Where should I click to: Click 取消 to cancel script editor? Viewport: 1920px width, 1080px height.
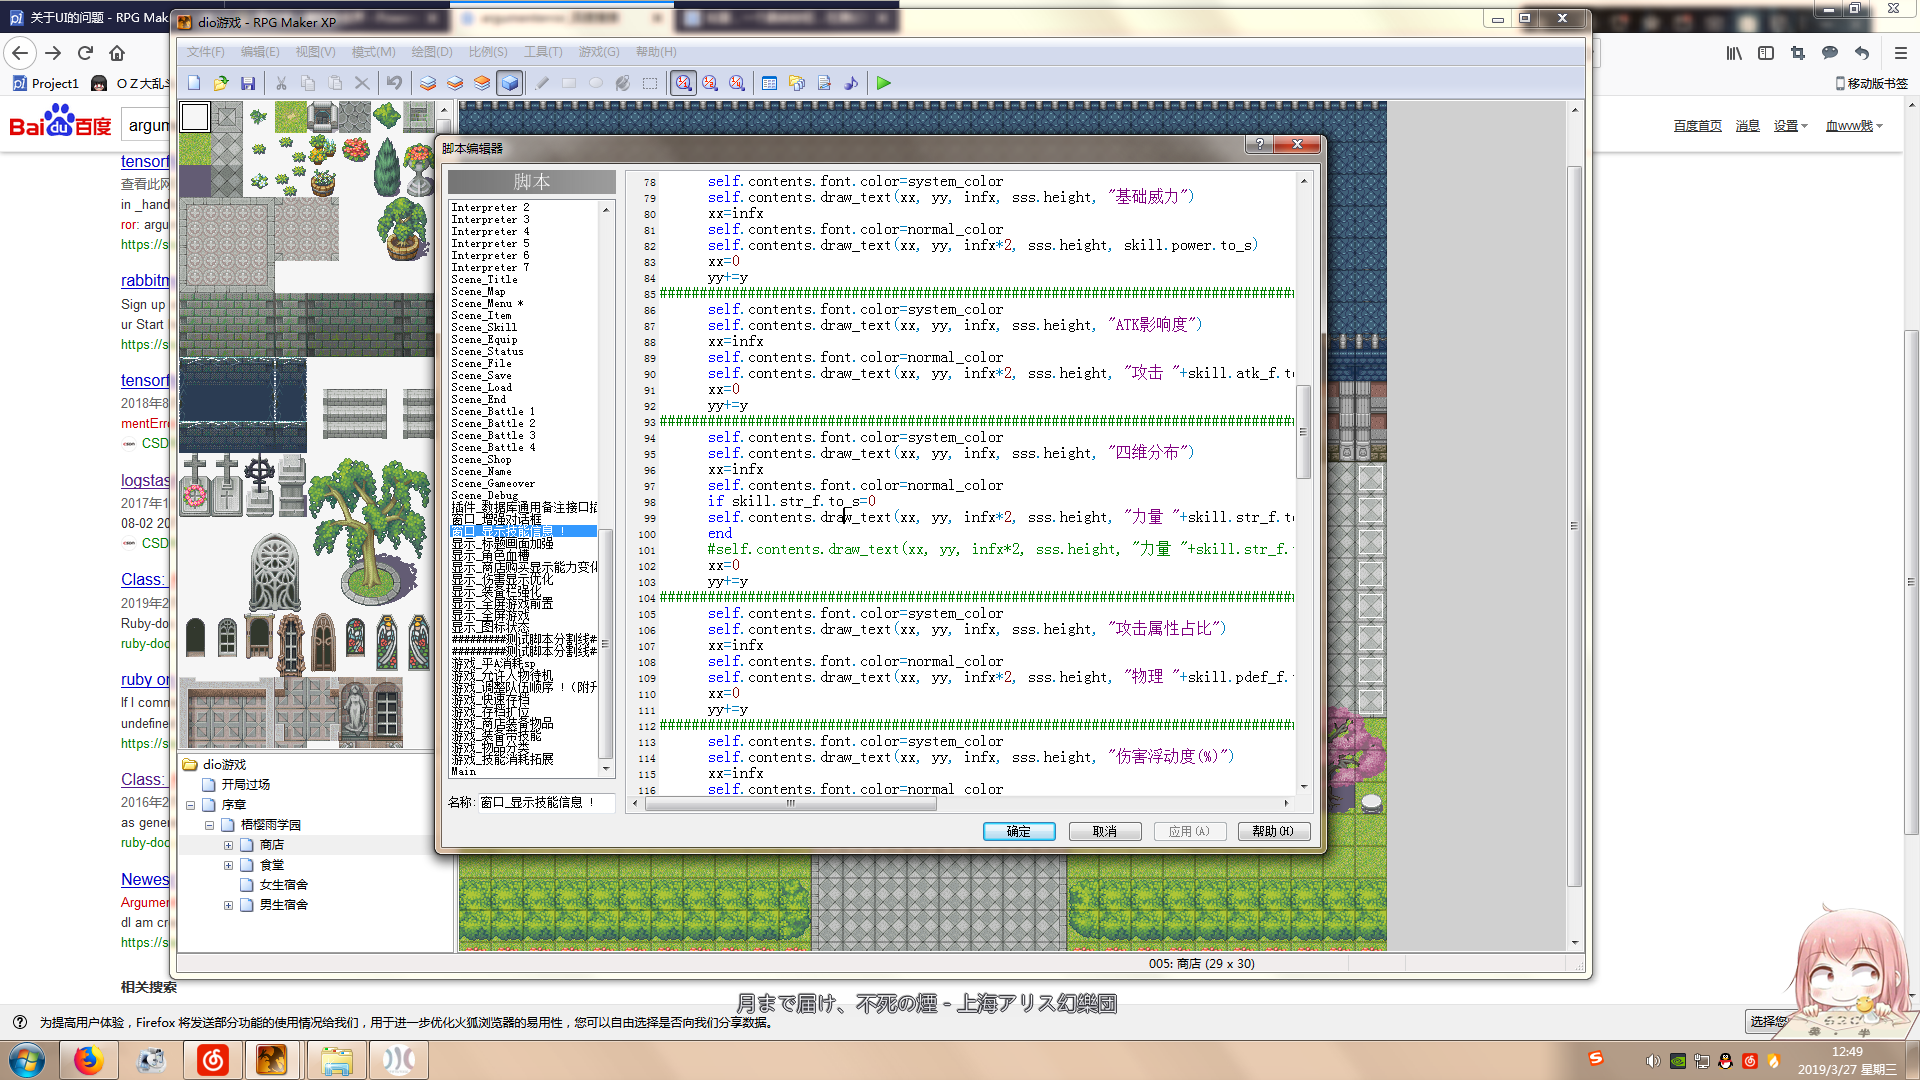(x=1105, y=832)
